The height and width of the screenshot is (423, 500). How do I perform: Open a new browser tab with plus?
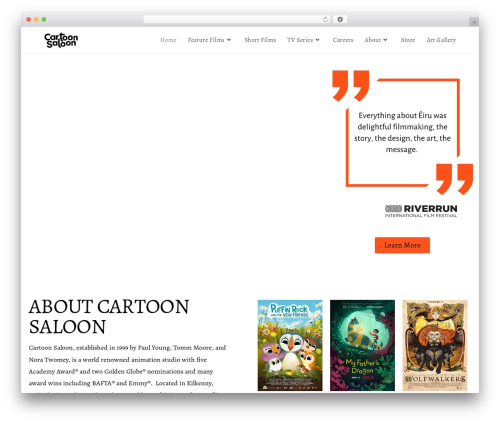click(474, 22)
